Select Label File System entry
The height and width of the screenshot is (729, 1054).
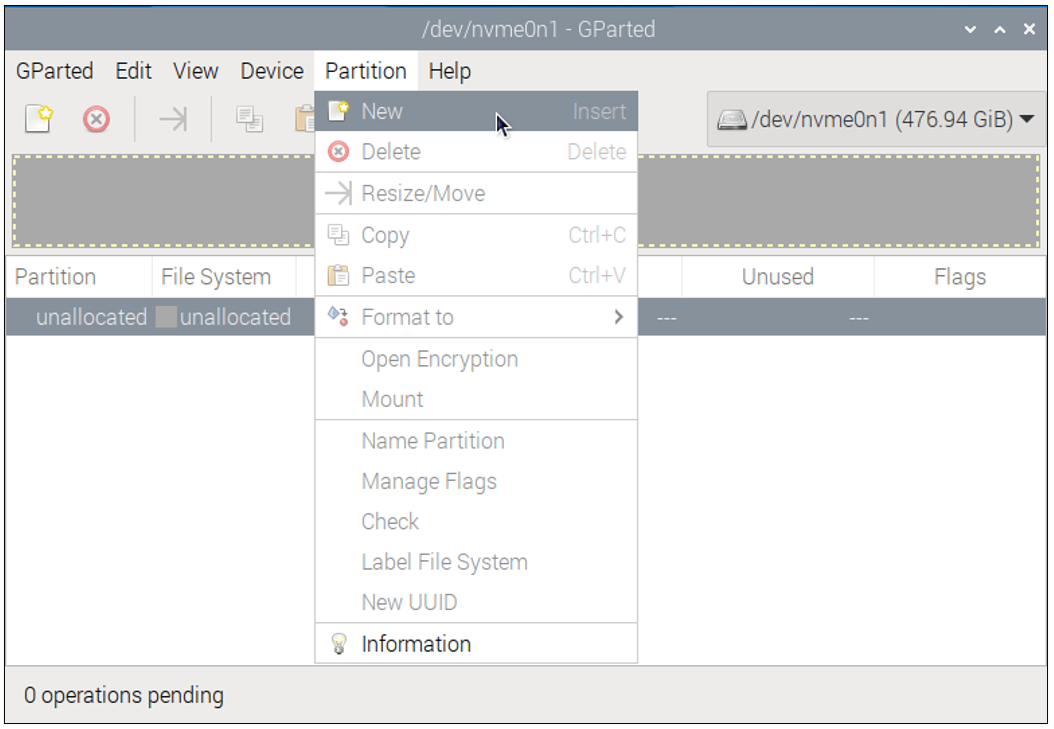(x=476, y=562)
